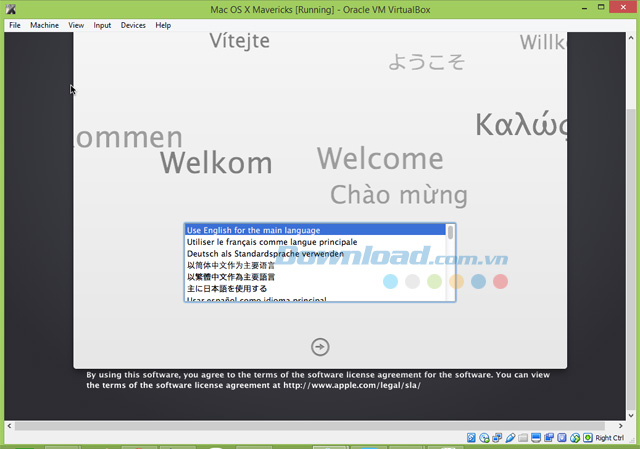Click the gray shared folders status icon
Viewport: 640px width, 449px height.
523,438
